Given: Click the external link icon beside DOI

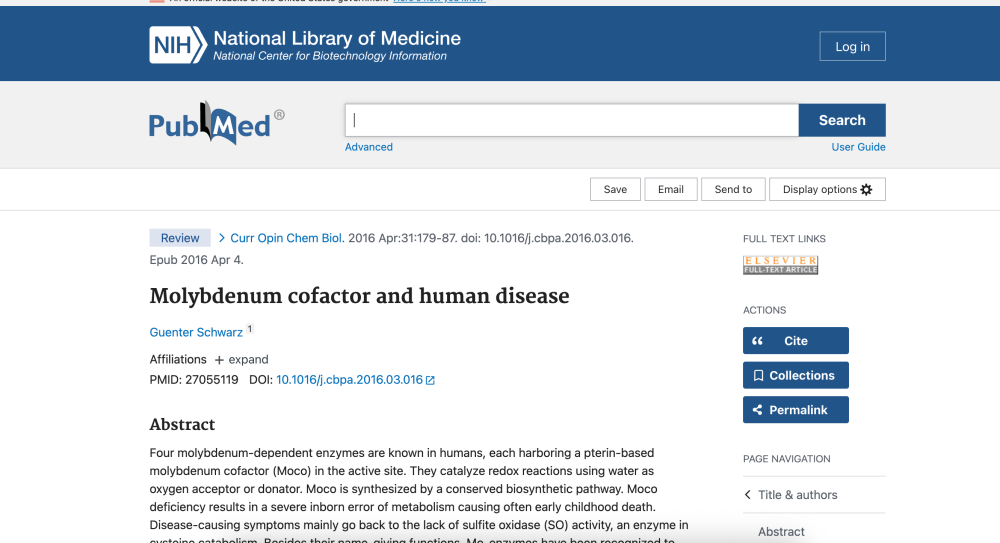Looking at the screenshot, I should pyautogui.click(x=430, y=380).
